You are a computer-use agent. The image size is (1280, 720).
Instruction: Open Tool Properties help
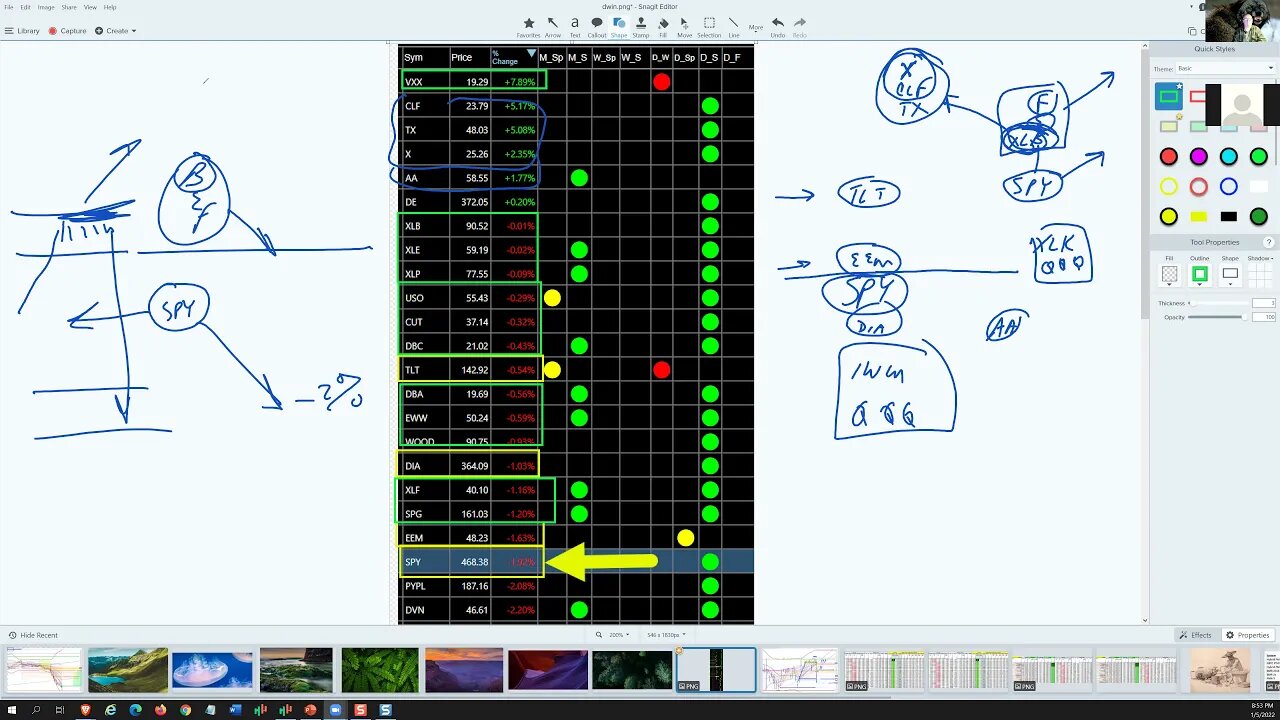pyautogui.click(x=1269, y=242)
